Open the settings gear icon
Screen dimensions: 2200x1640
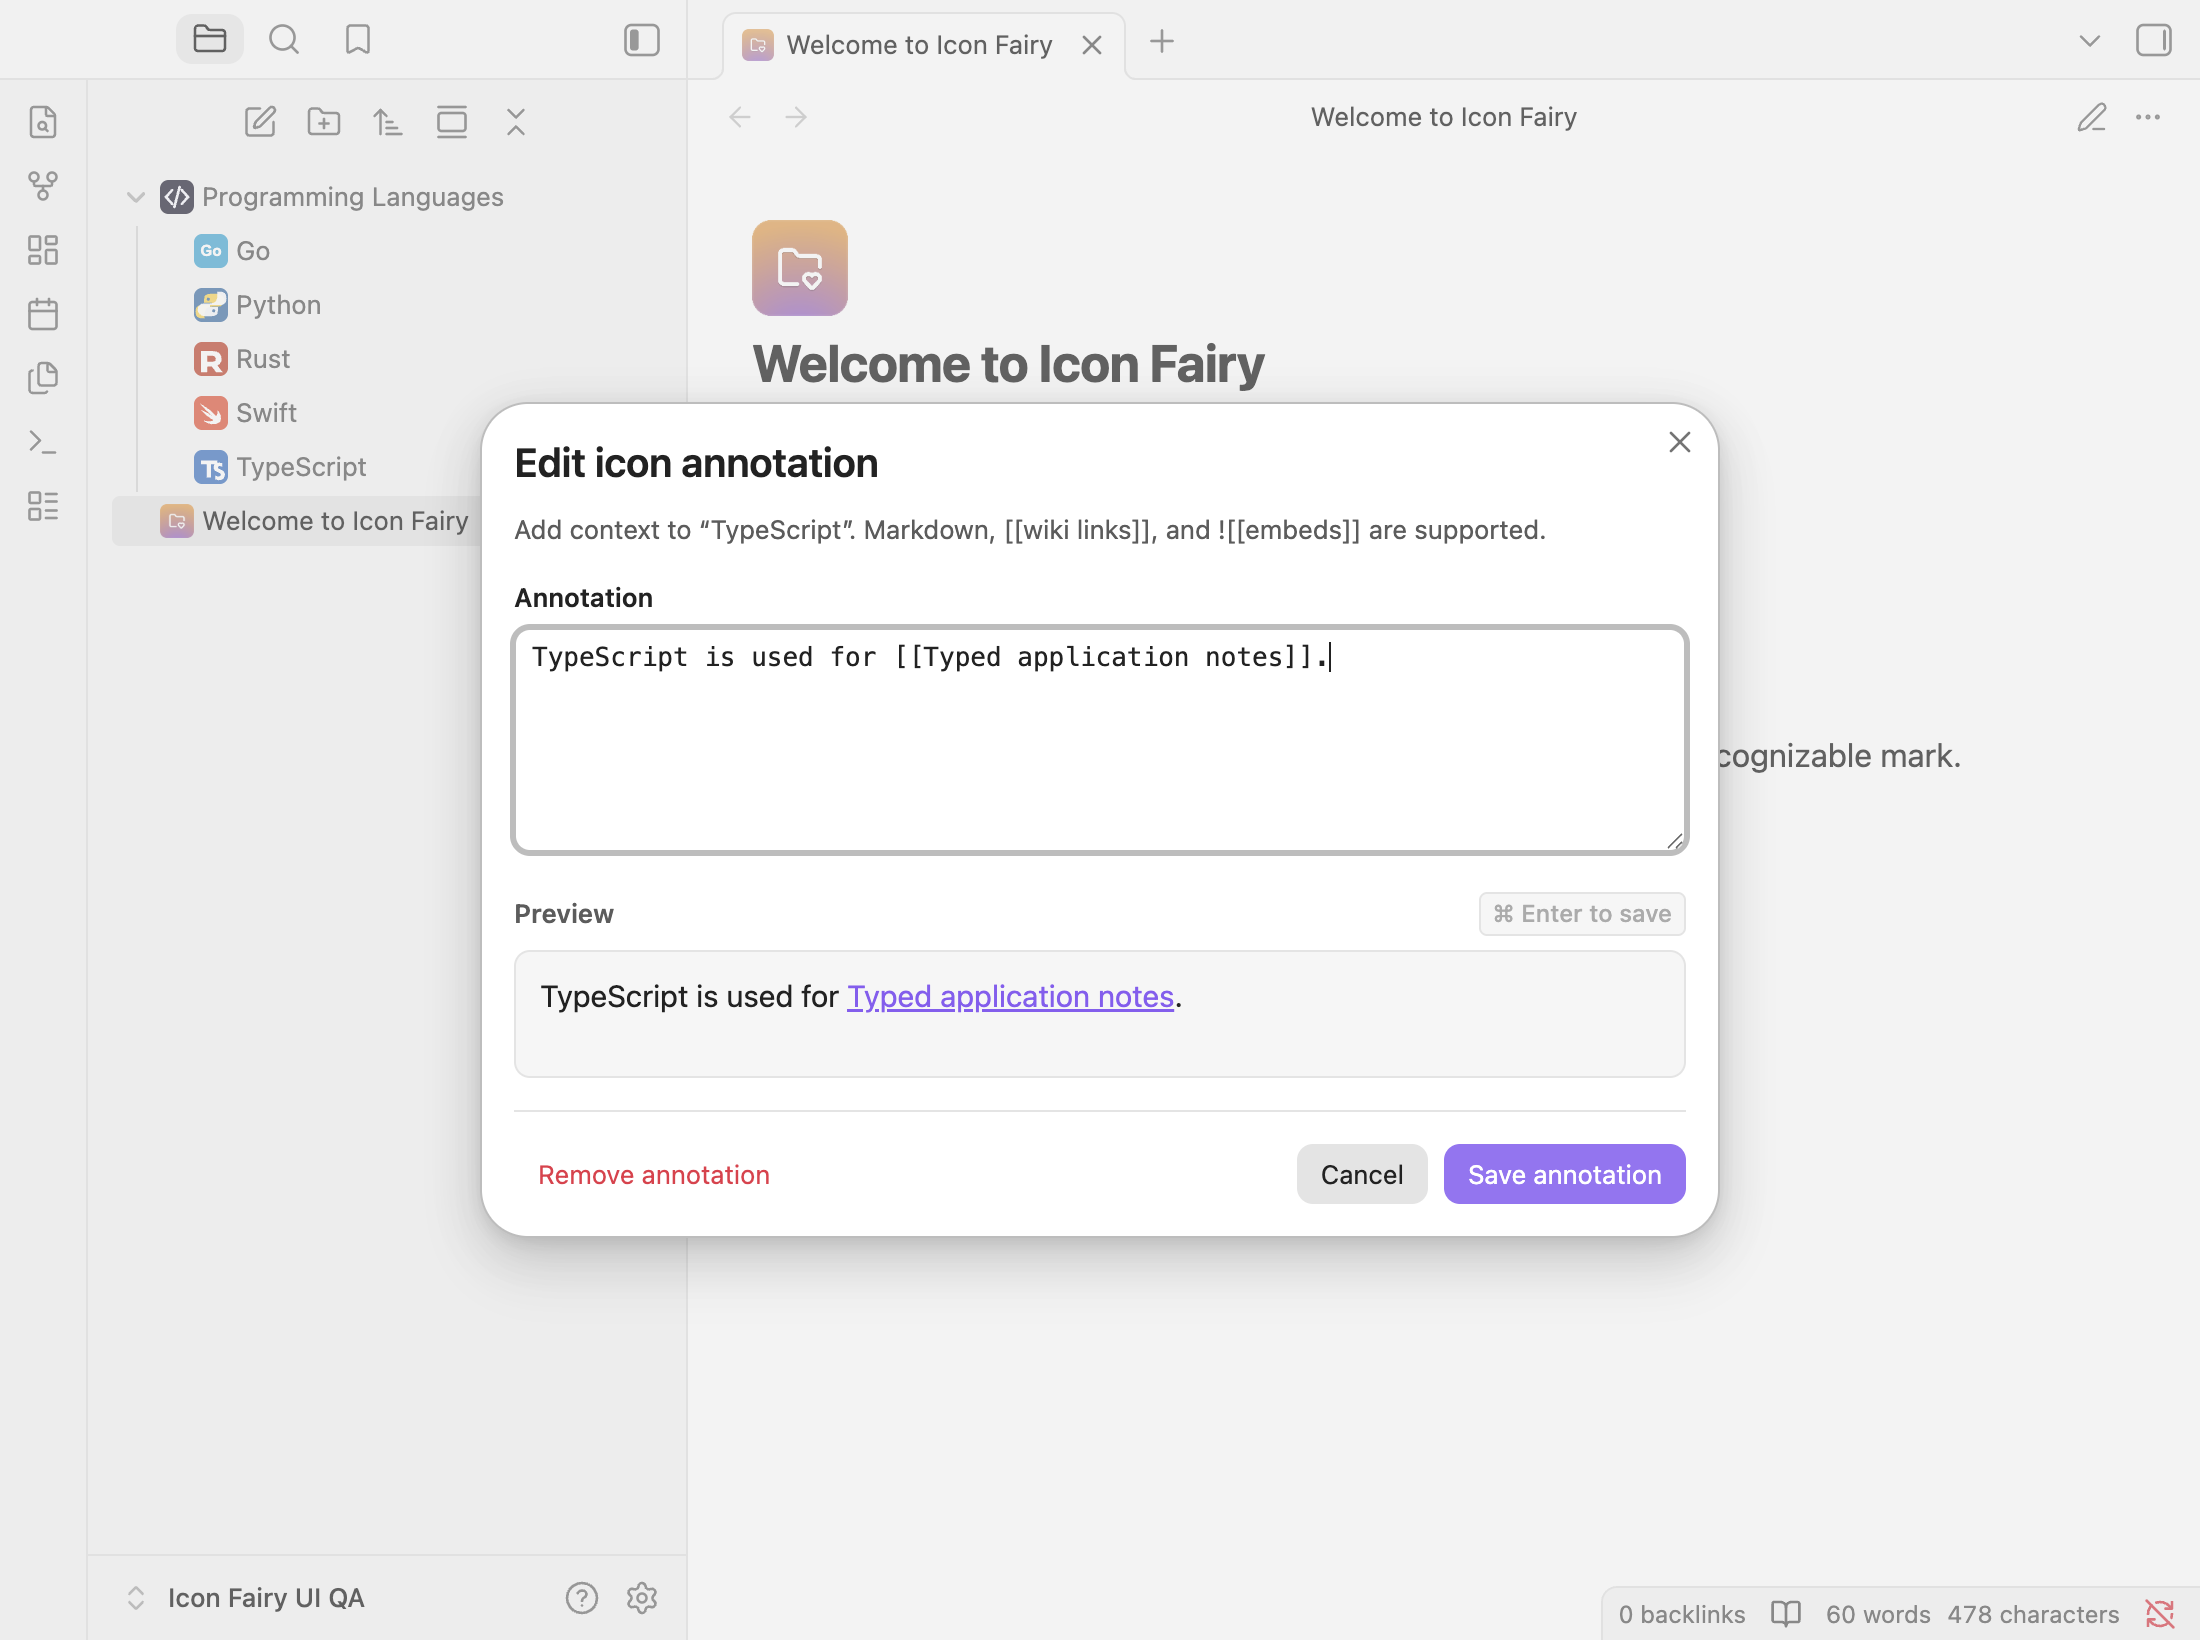642,1598
